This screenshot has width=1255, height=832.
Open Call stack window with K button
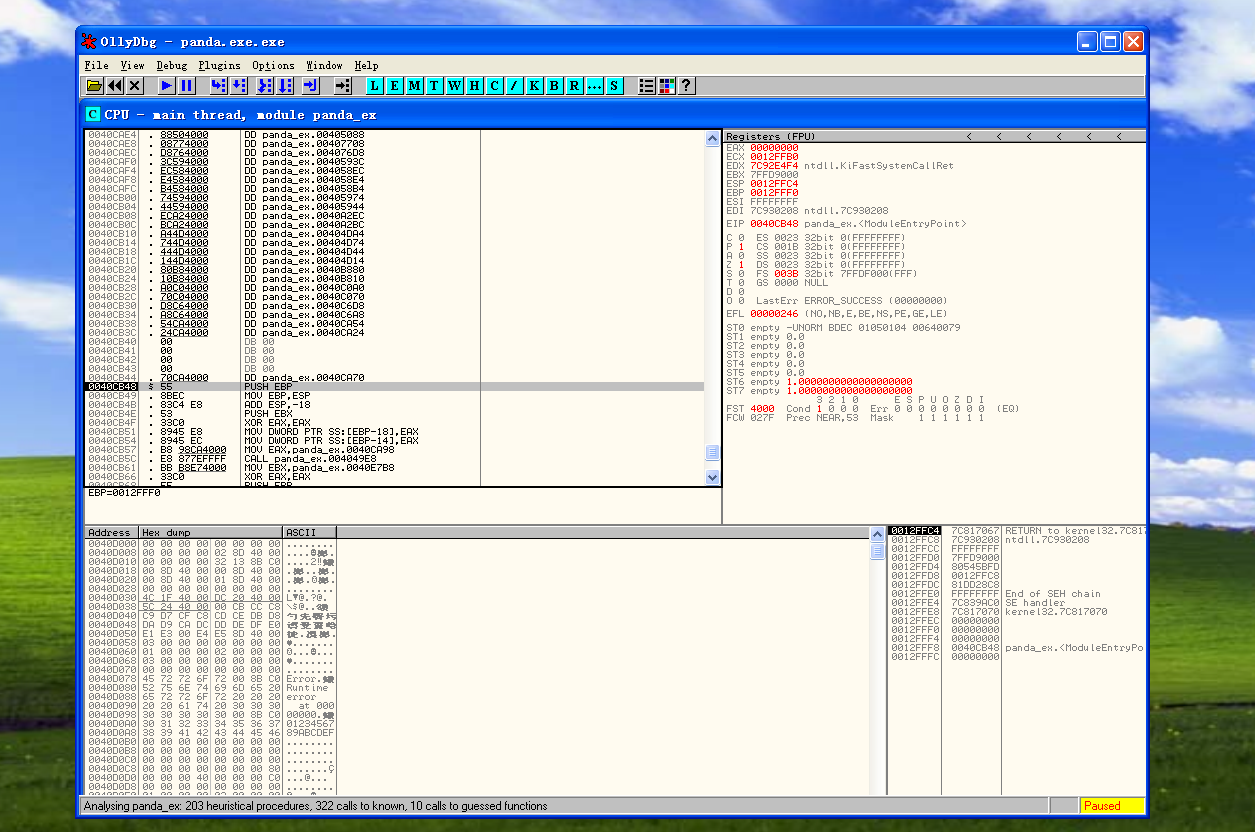[535, 86]
